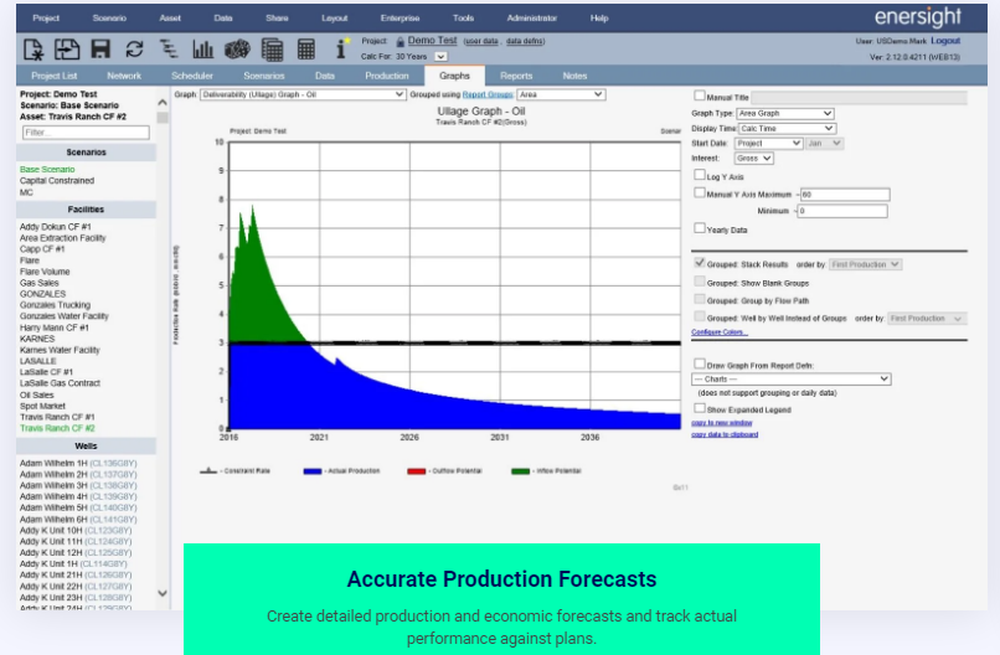The image size is (1000, 655).
Task: Toggle Grouped: Group by Flow Path
Action: coord(700,299)
